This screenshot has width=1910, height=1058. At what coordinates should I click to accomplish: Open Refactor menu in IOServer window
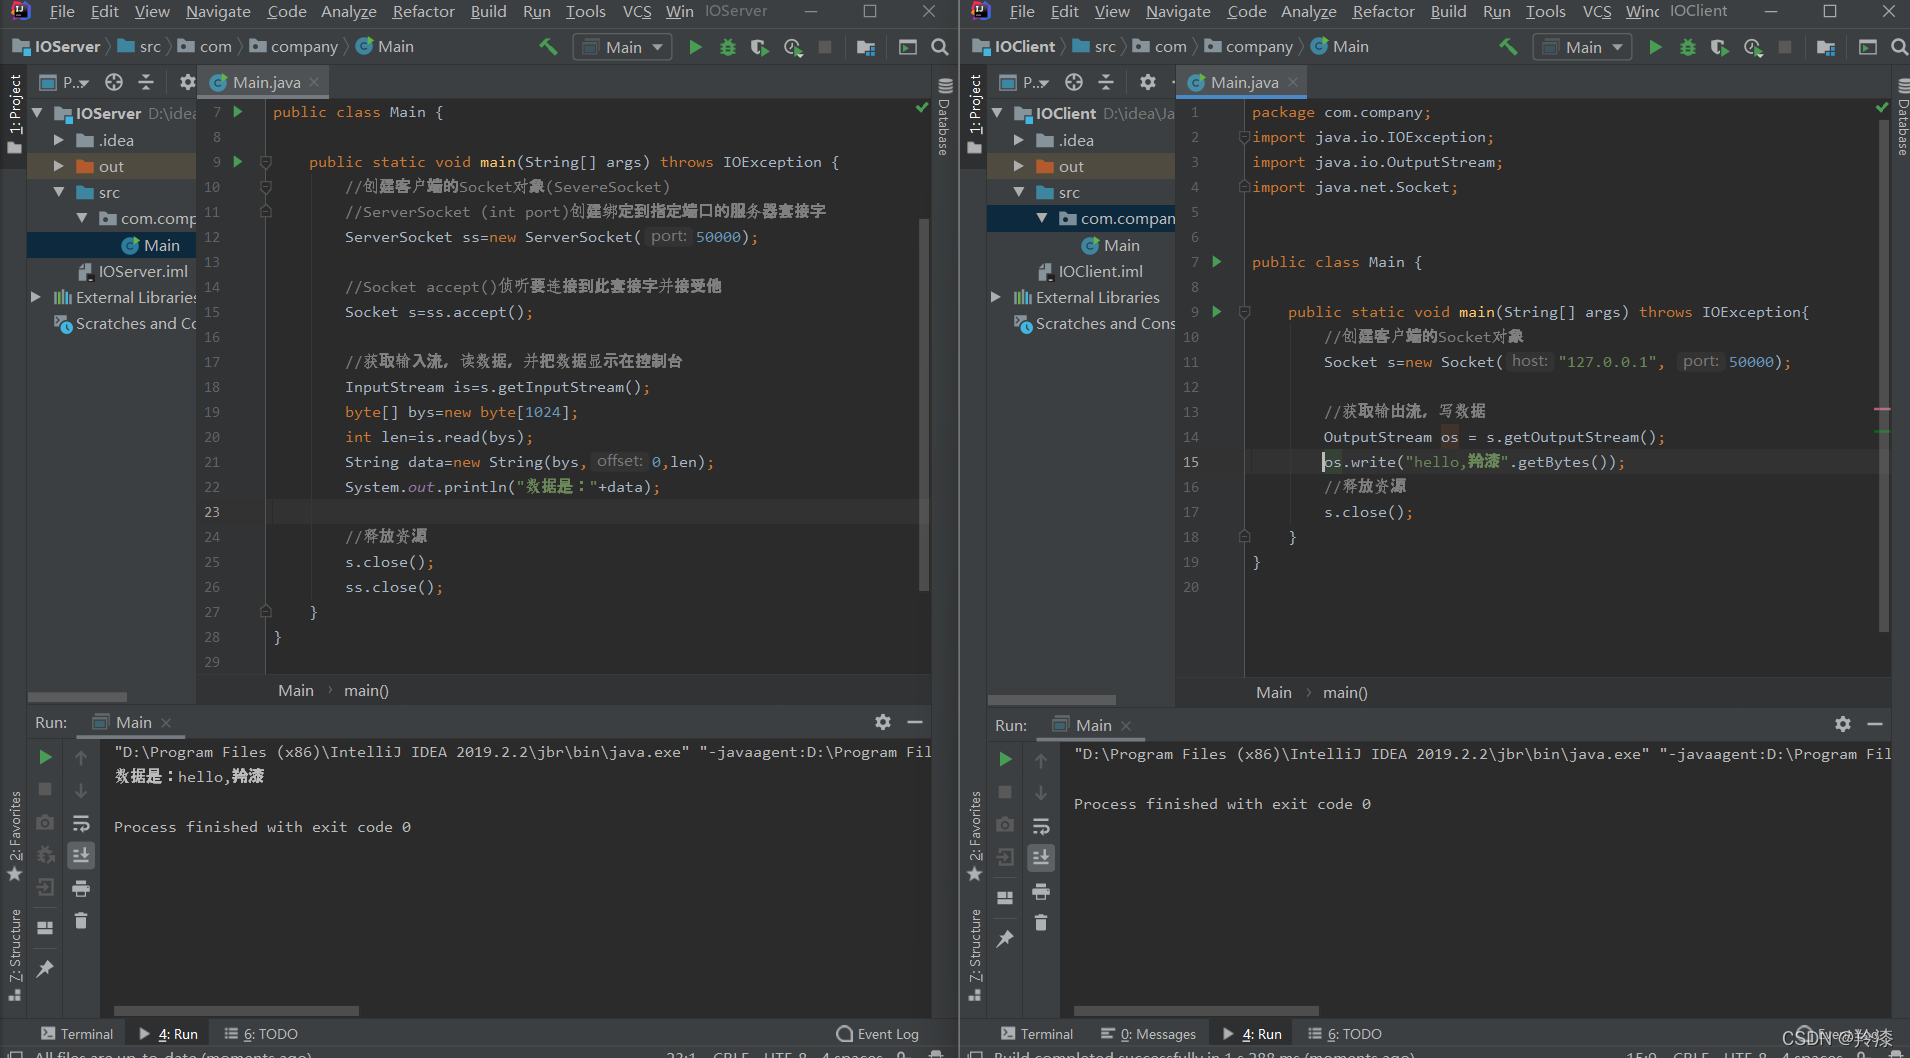pos(423,12)
